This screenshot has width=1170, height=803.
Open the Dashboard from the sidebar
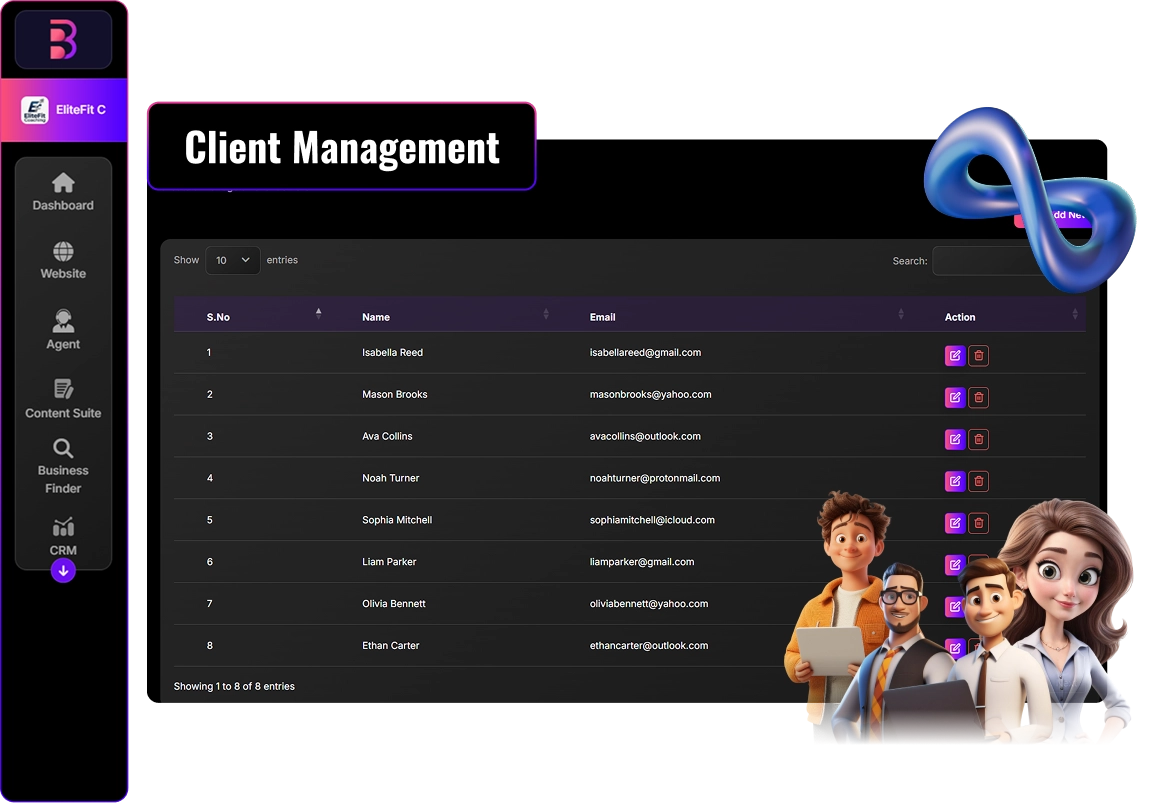63,192
